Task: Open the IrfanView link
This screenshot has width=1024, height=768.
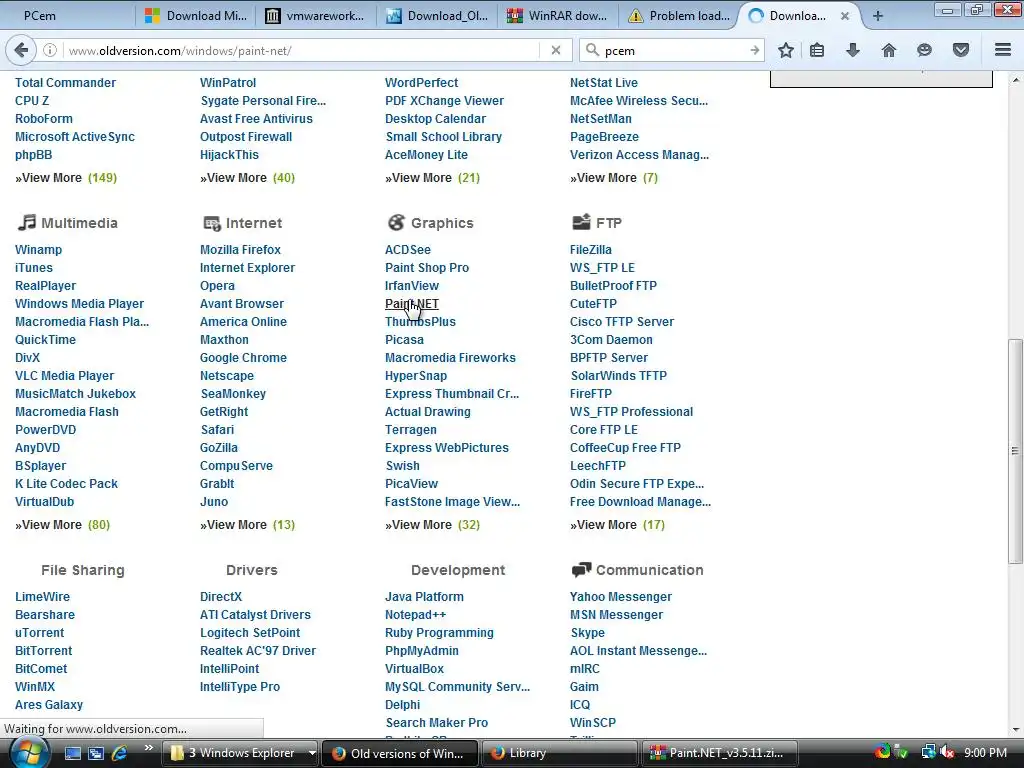Action: coord(411,285)
